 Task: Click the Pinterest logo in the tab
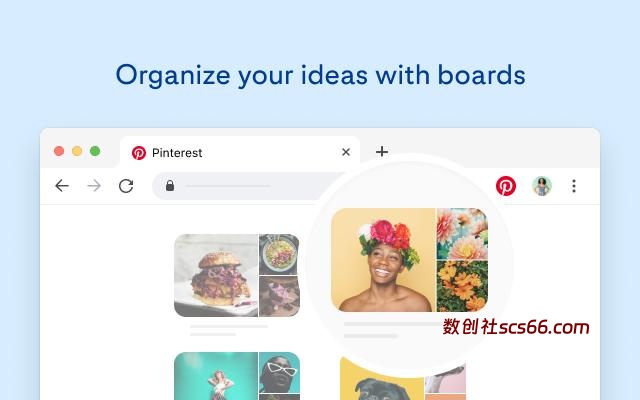click(139, 153)
